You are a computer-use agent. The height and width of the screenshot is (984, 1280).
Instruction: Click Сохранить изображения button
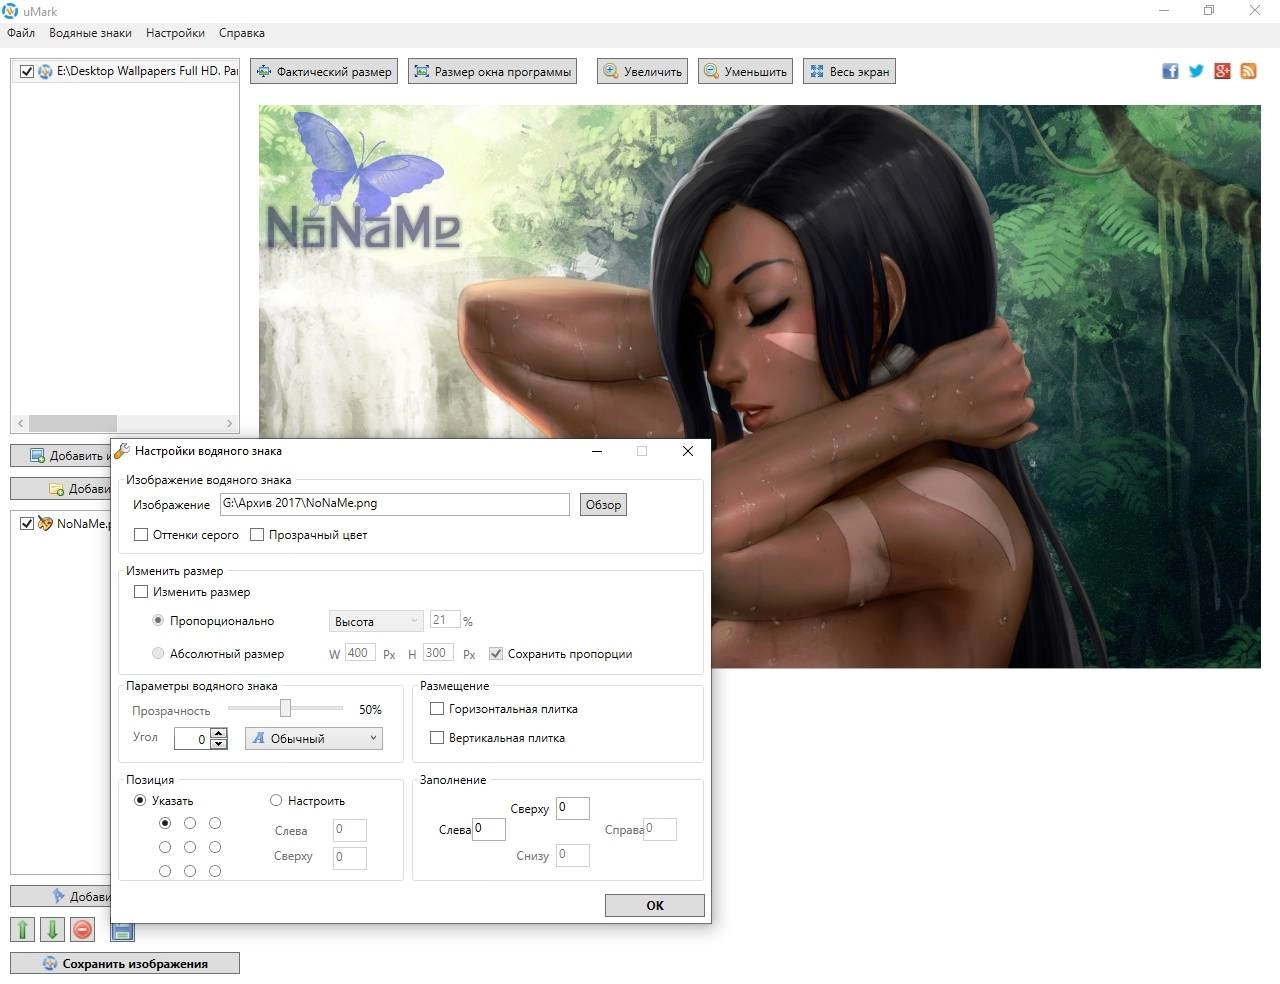click(125, 964)
